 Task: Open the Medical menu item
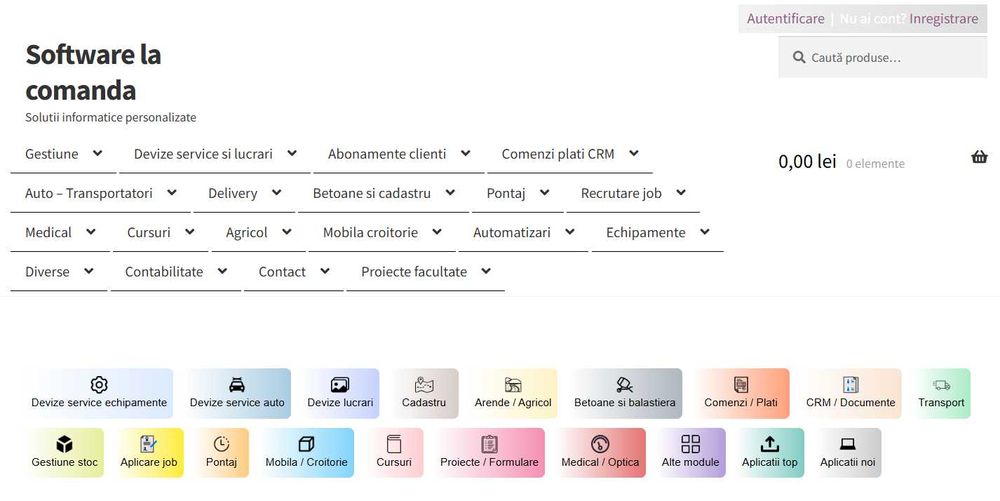(x=48, y=232)
